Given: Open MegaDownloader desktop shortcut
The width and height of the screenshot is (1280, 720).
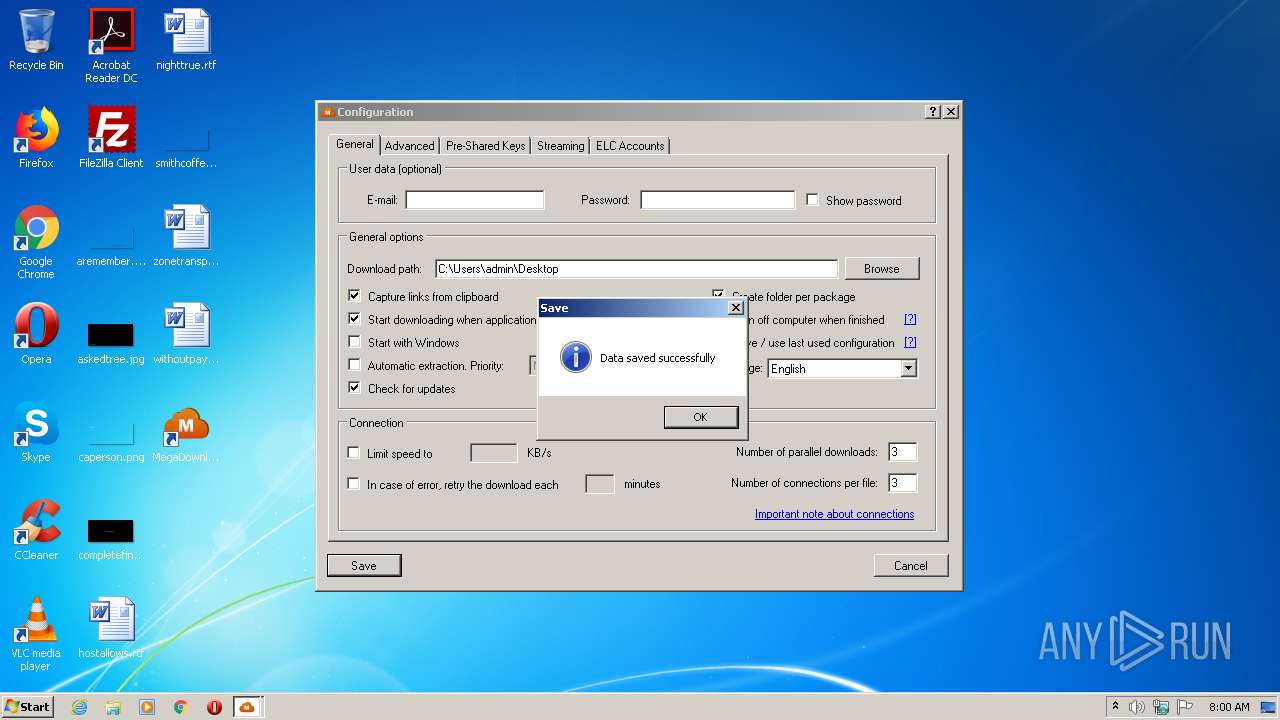Looking at the screenshot, I should (x=186, y=432).
